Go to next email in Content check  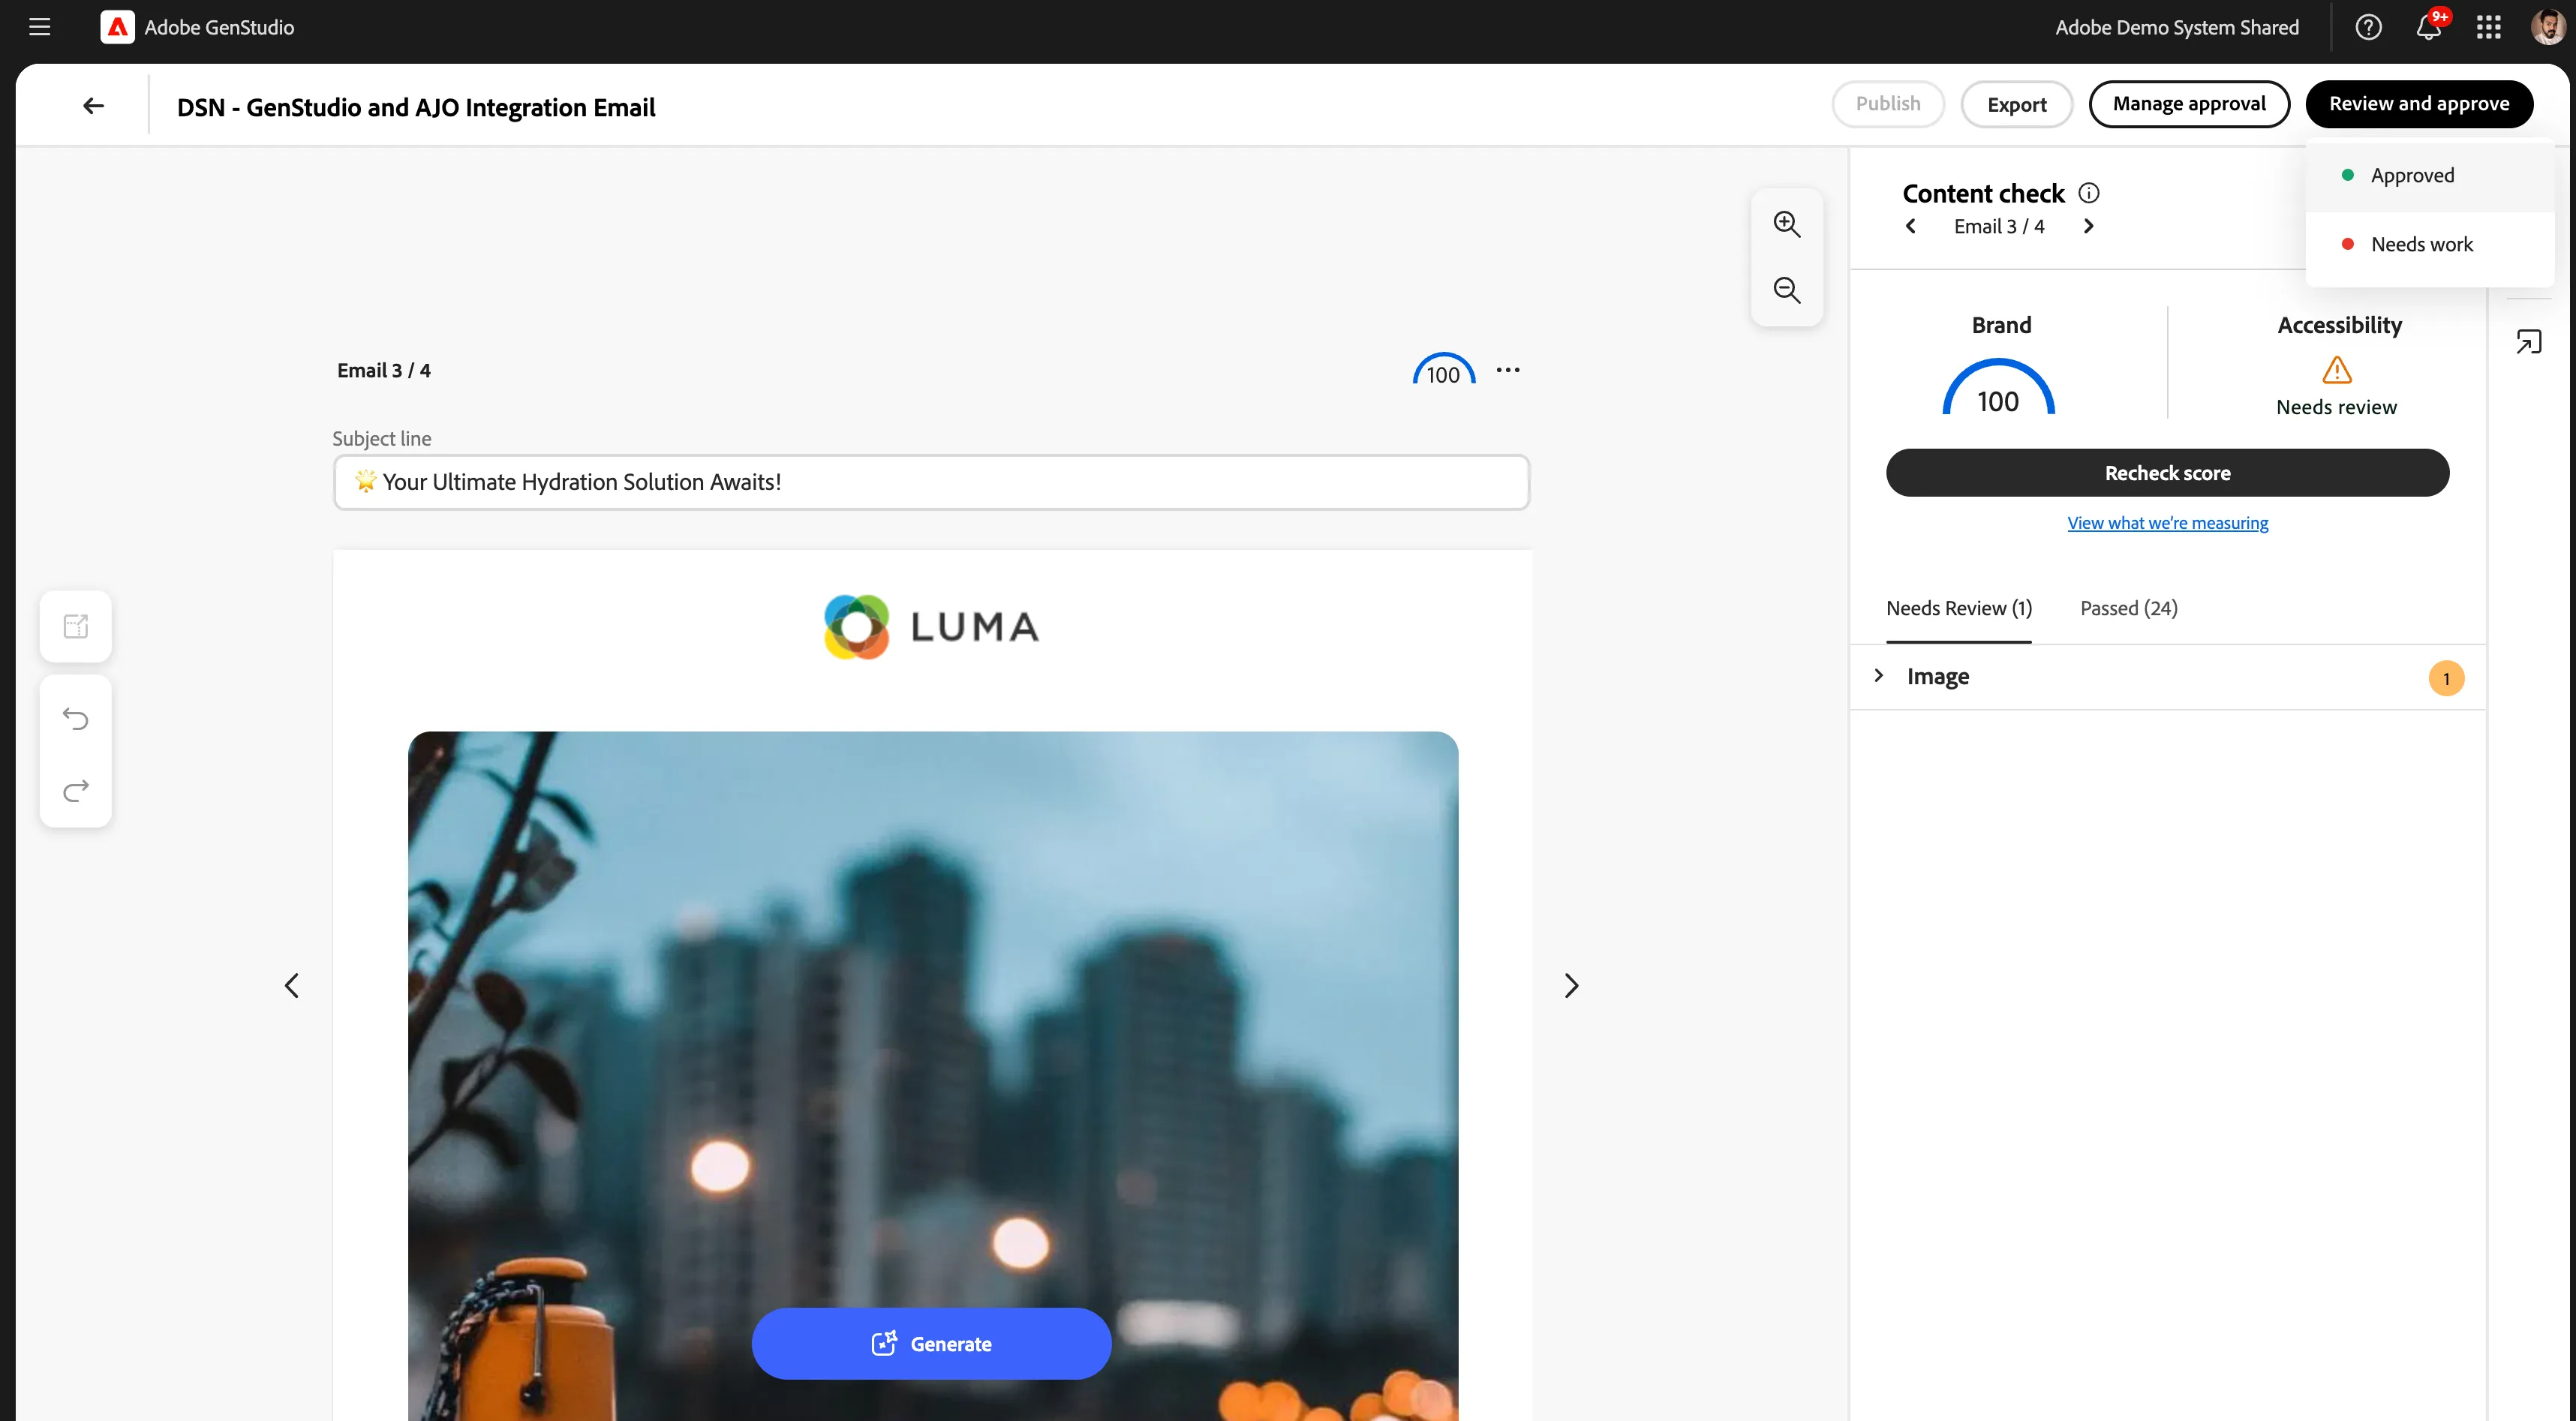point(2088,226)
